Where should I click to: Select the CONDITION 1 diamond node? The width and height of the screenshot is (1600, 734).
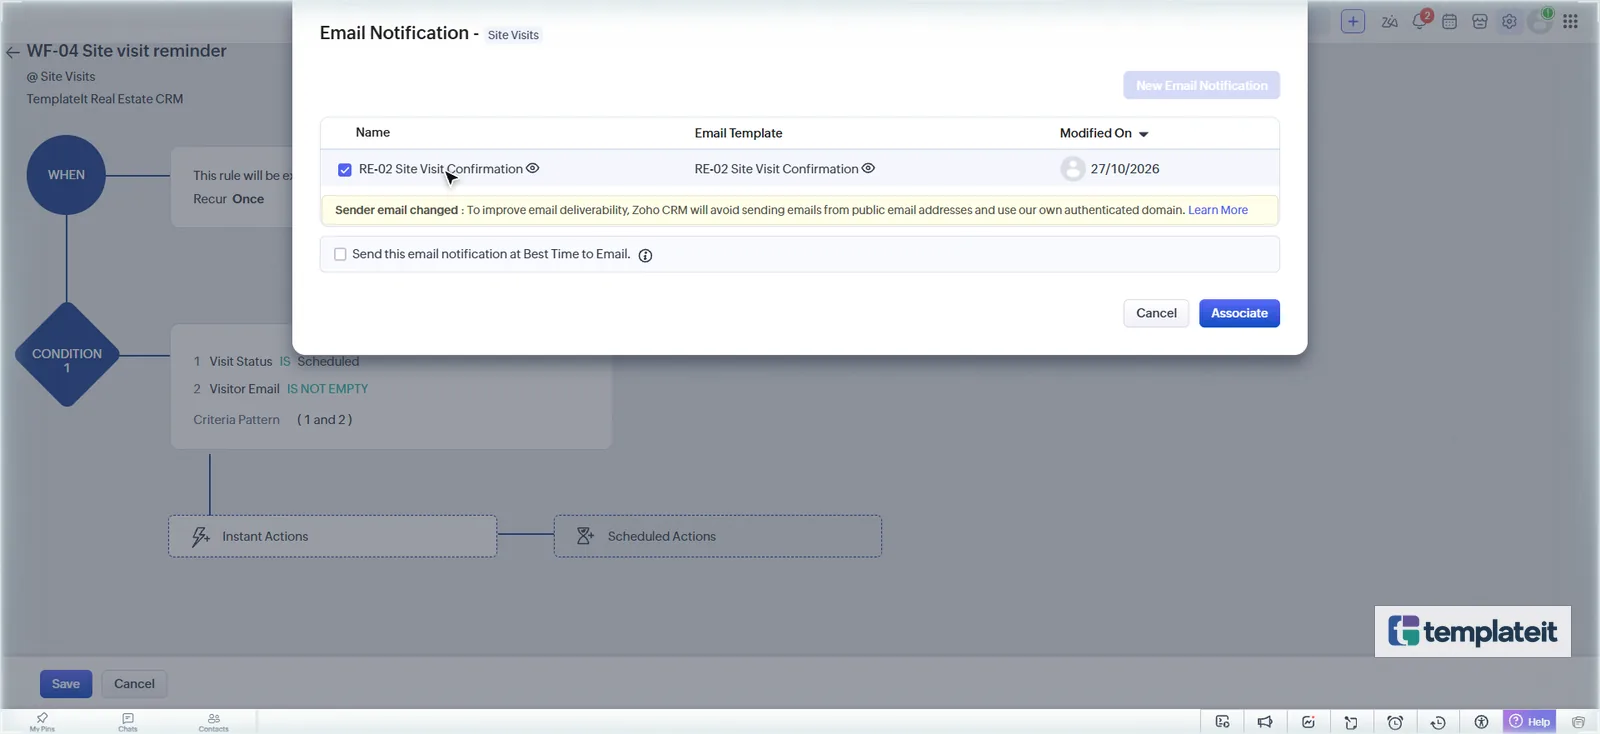(x=67, y=354)
